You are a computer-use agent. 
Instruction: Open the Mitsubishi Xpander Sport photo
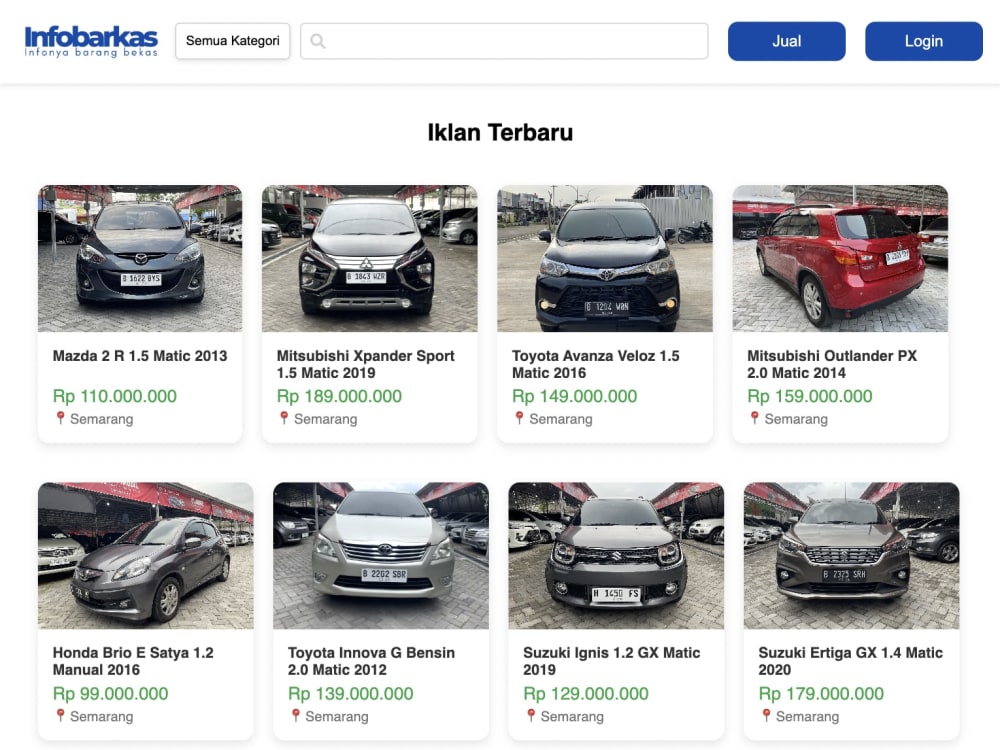point(369,258)
